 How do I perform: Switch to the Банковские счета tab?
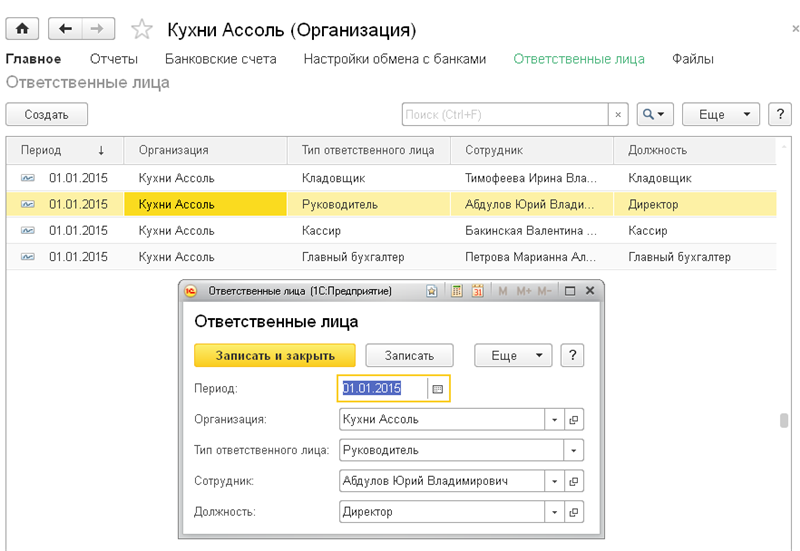coord(220,59)
